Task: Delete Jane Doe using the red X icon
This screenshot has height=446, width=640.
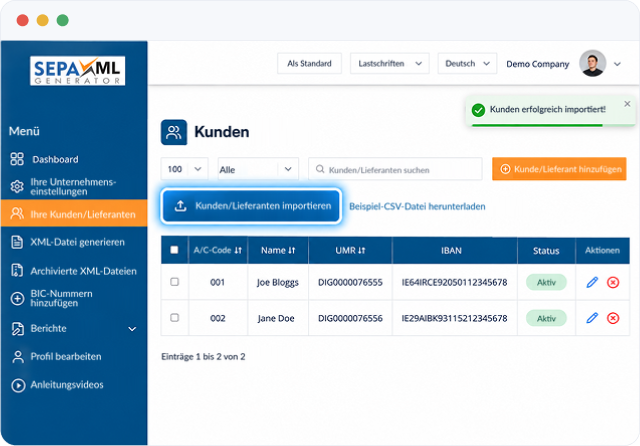Action: pos(613,318)
